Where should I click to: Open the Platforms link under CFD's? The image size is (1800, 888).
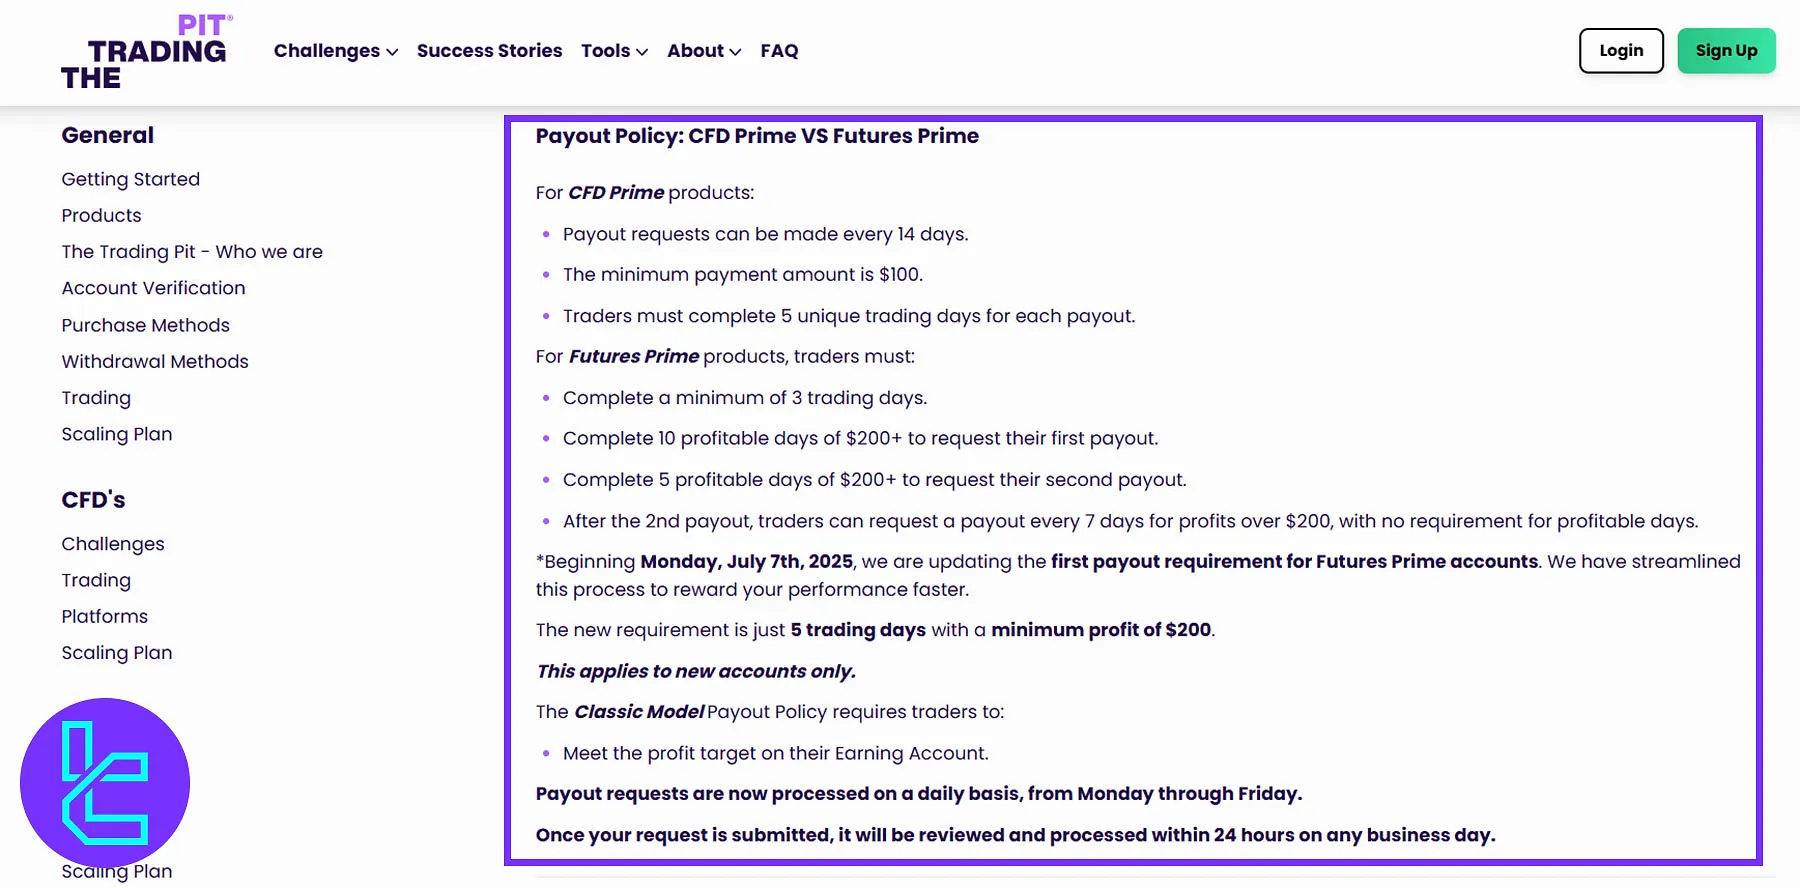point(104,616)
